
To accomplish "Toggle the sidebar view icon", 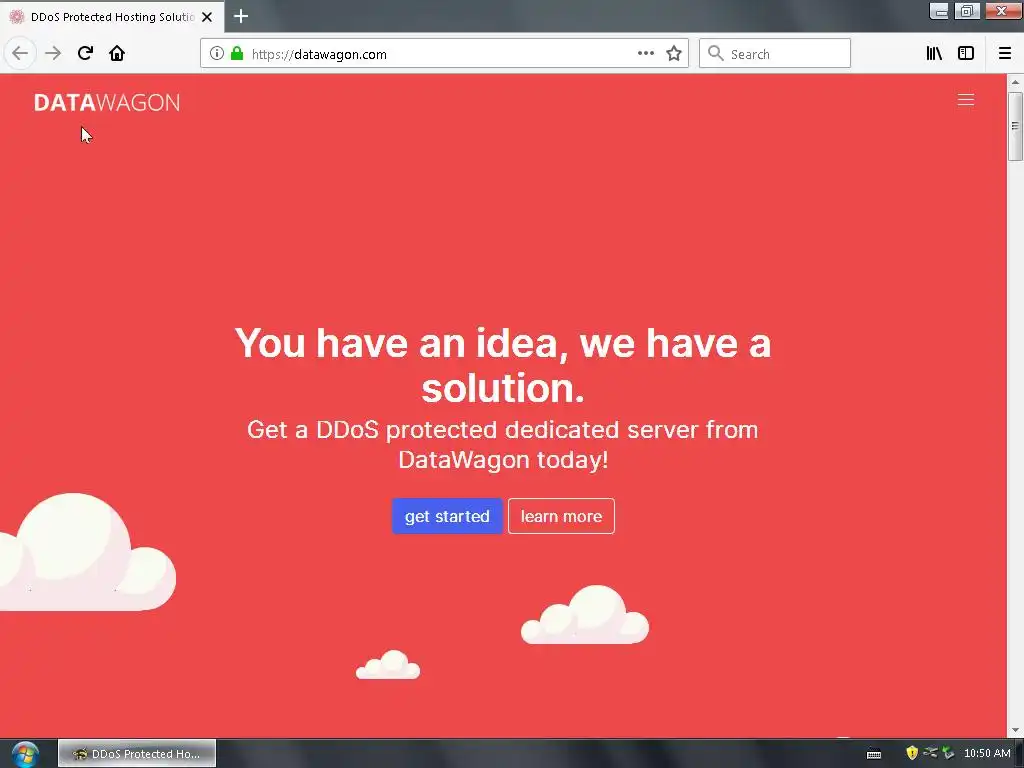I will [x=966, y=54].
